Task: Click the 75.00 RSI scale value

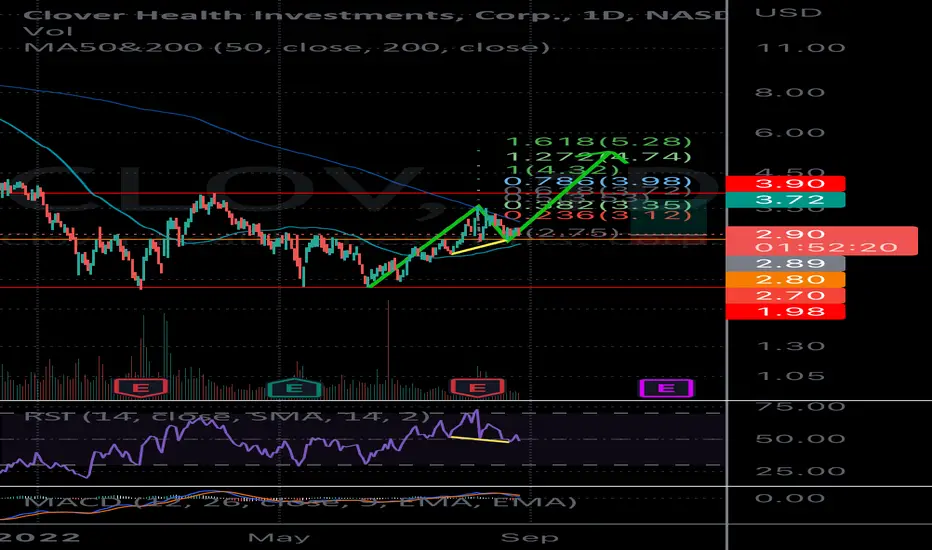Action: point(800,407)
